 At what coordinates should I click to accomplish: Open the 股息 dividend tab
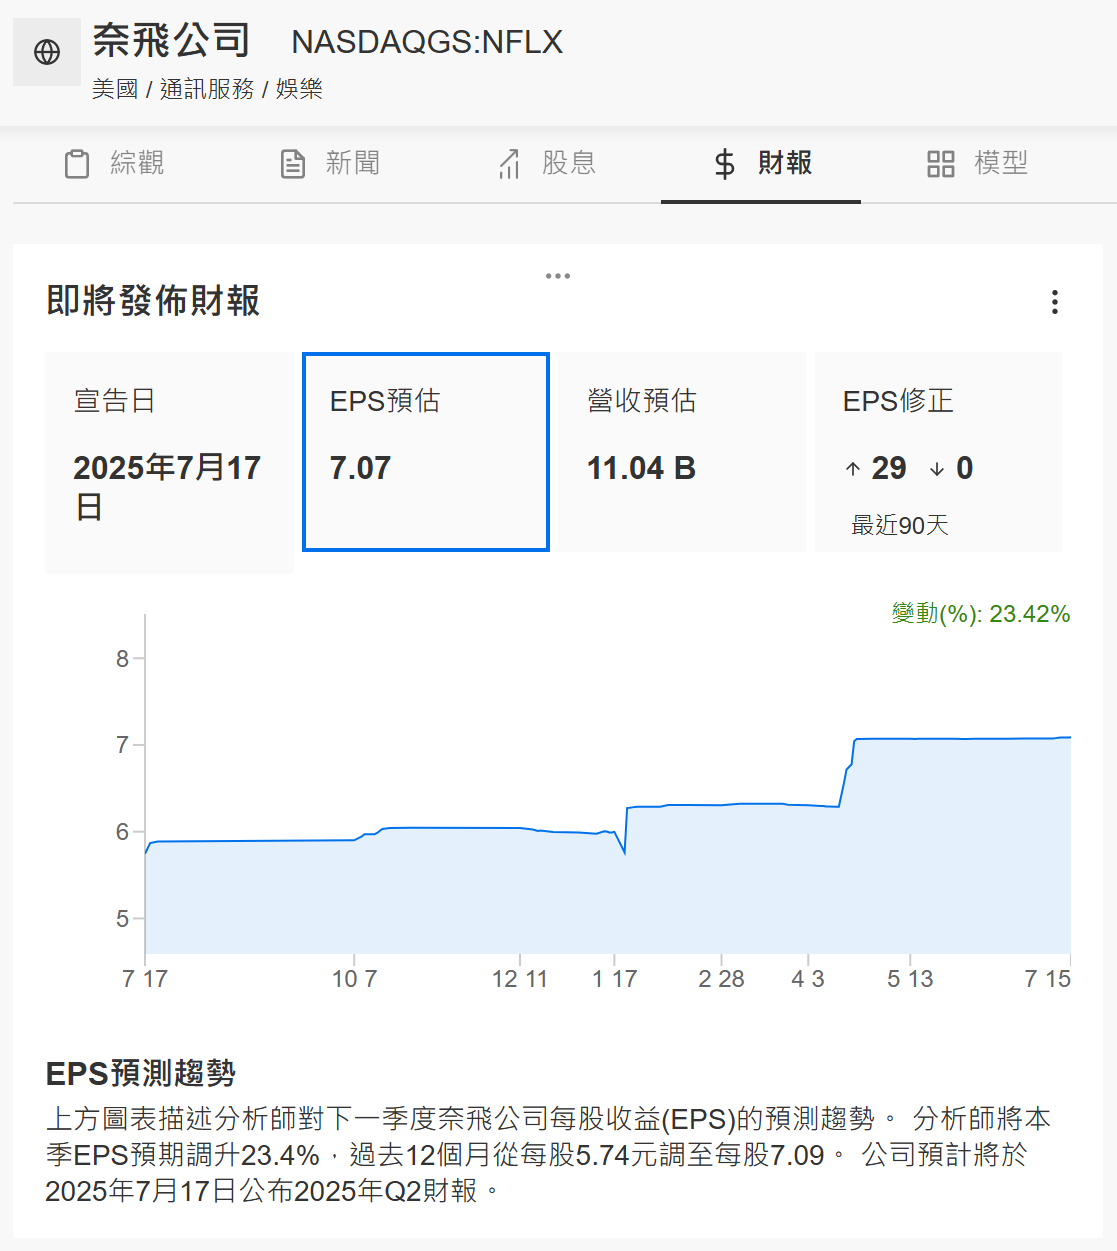(545, 164)
